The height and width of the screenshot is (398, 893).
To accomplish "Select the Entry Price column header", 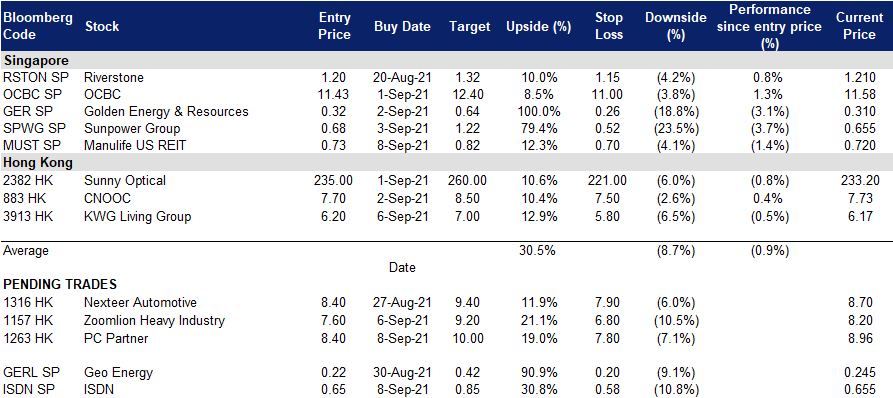I will [334, 26].
